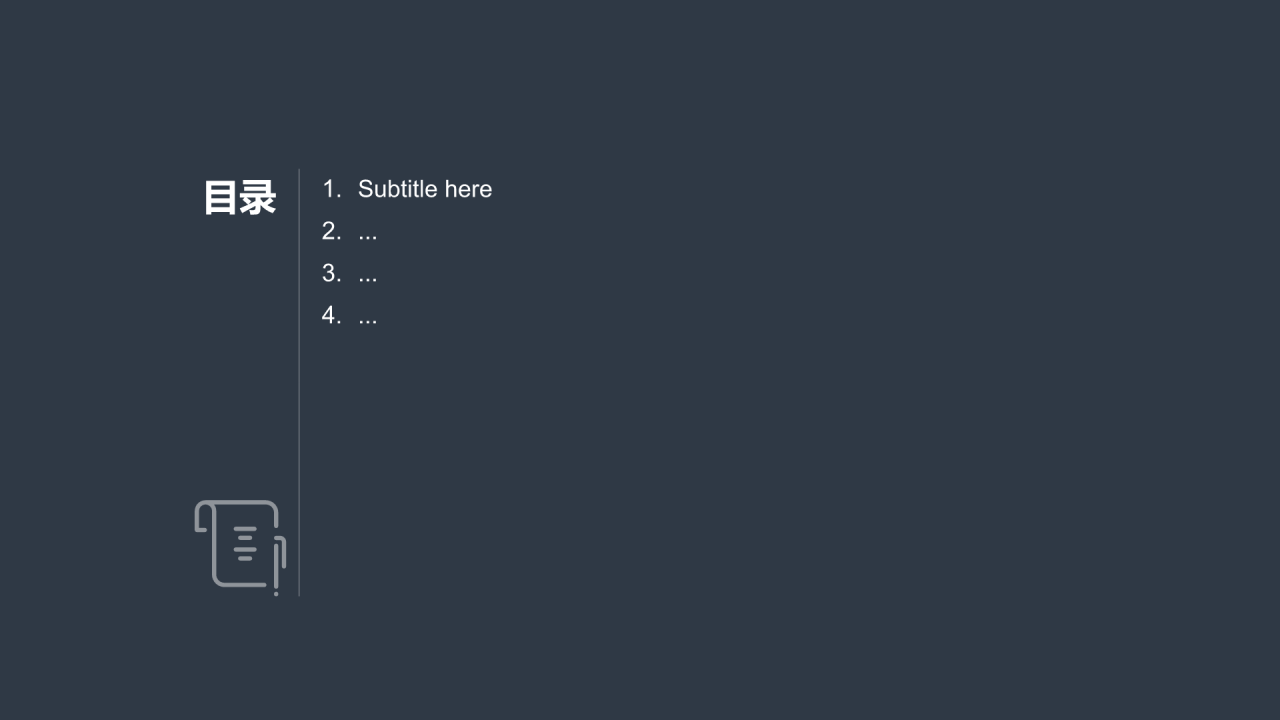Select the "Subtitle here" list item

pyautogui.click(x=407, y=189)
